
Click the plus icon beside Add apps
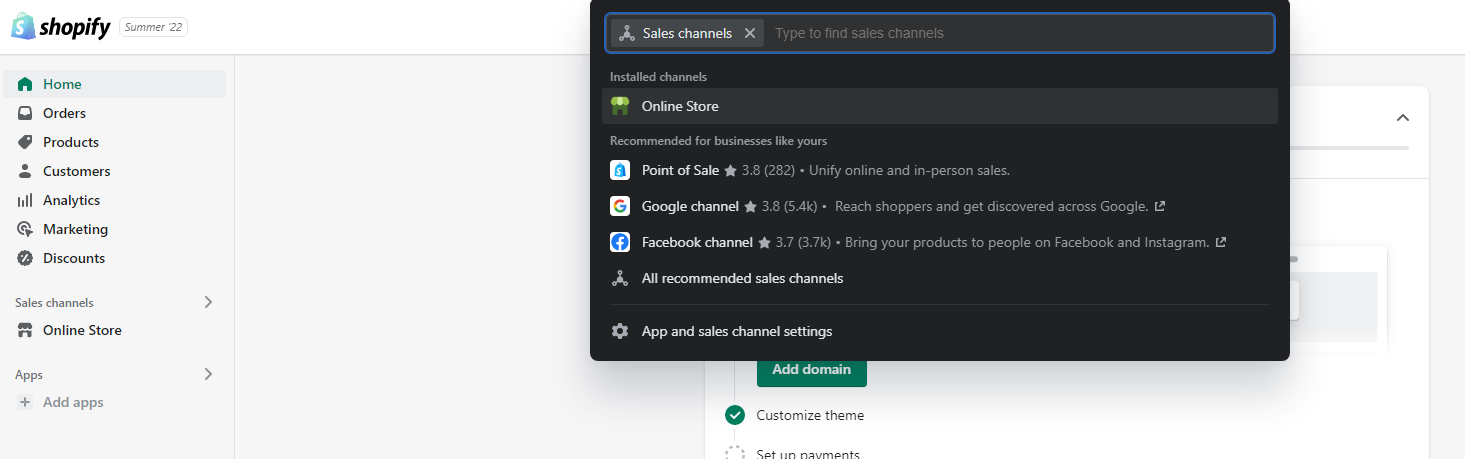[x=25, y=402]
